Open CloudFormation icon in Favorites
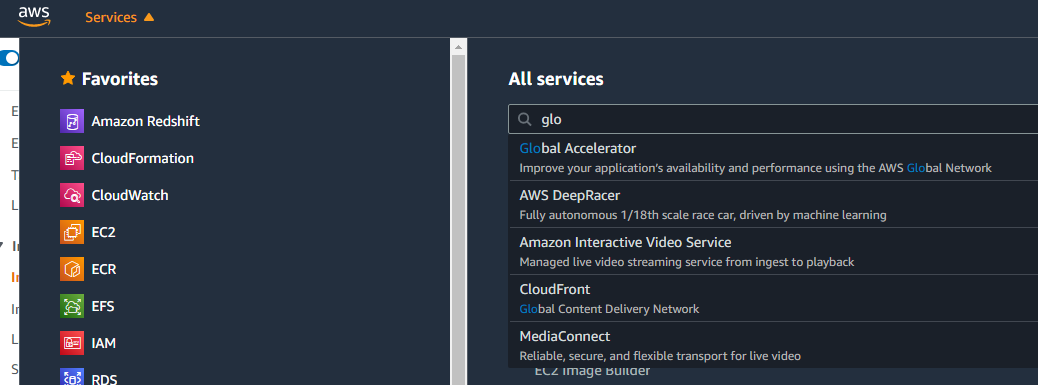Screen dimensions: 1038x385 tap(71, 159)
